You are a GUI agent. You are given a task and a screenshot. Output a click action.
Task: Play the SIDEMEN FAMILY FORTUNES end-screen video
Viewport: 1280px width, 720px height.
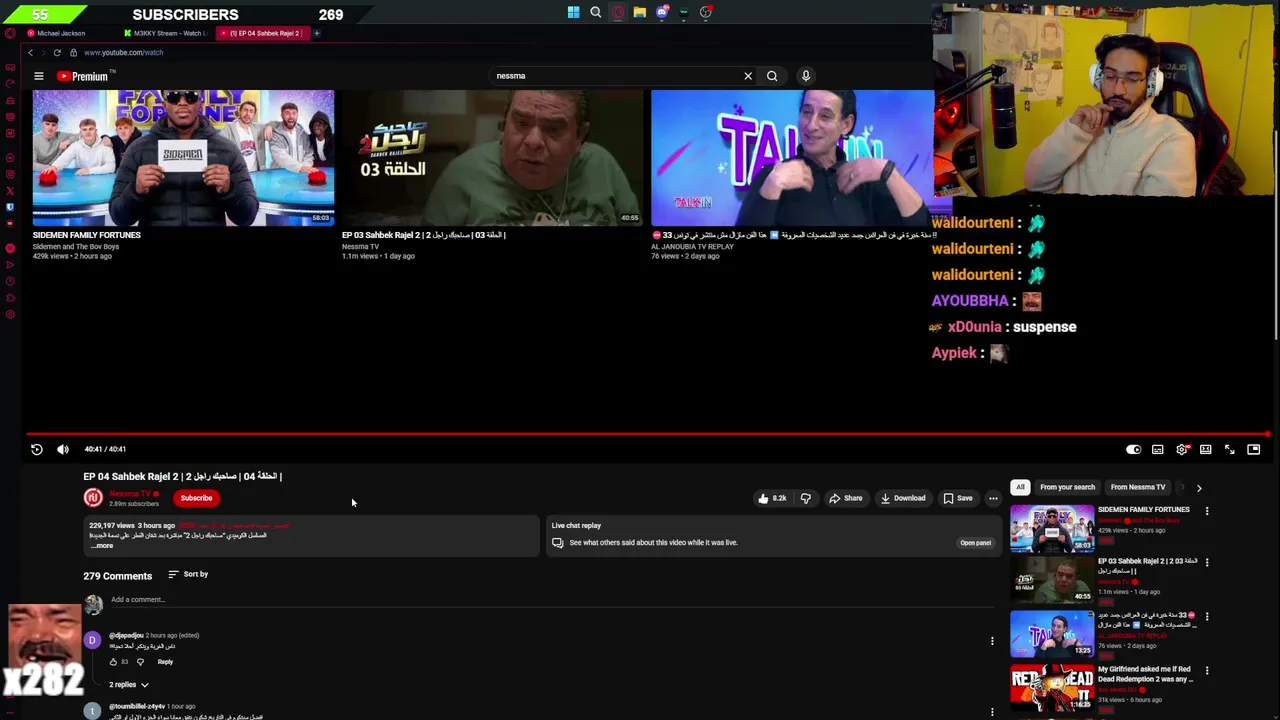183,158
